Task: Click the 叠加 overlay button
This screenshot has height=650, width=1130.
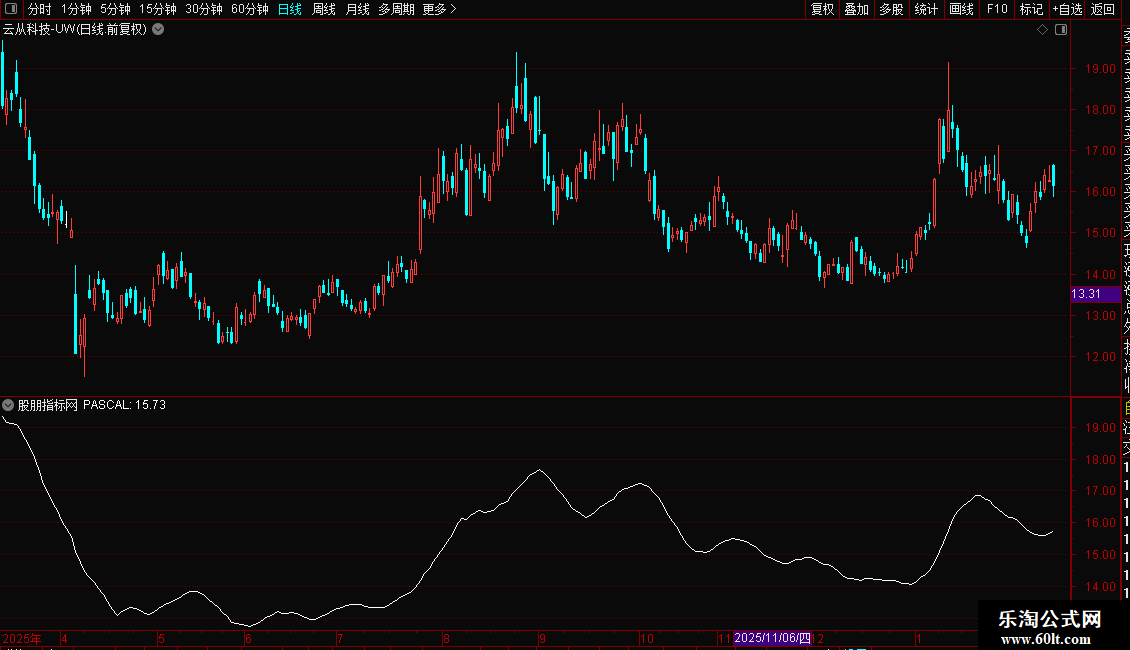Action: [856, 9]
